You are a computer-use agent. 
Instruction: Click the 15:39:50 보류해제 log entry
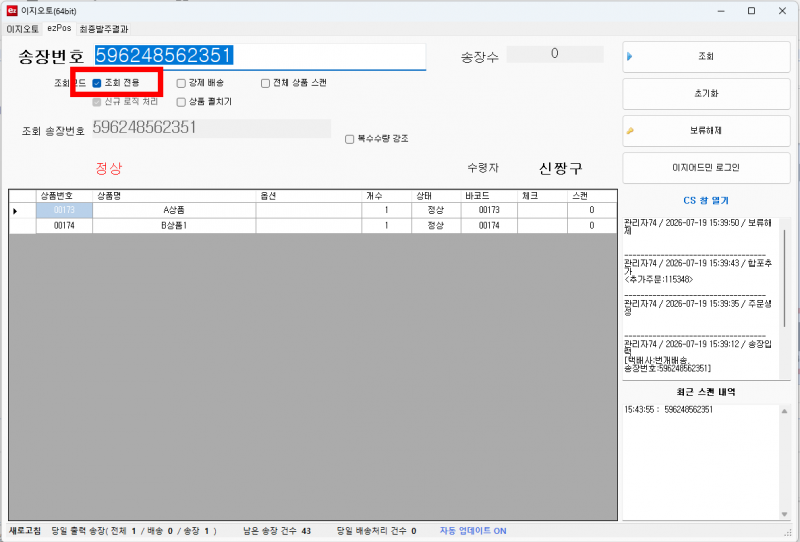[698, 227]
